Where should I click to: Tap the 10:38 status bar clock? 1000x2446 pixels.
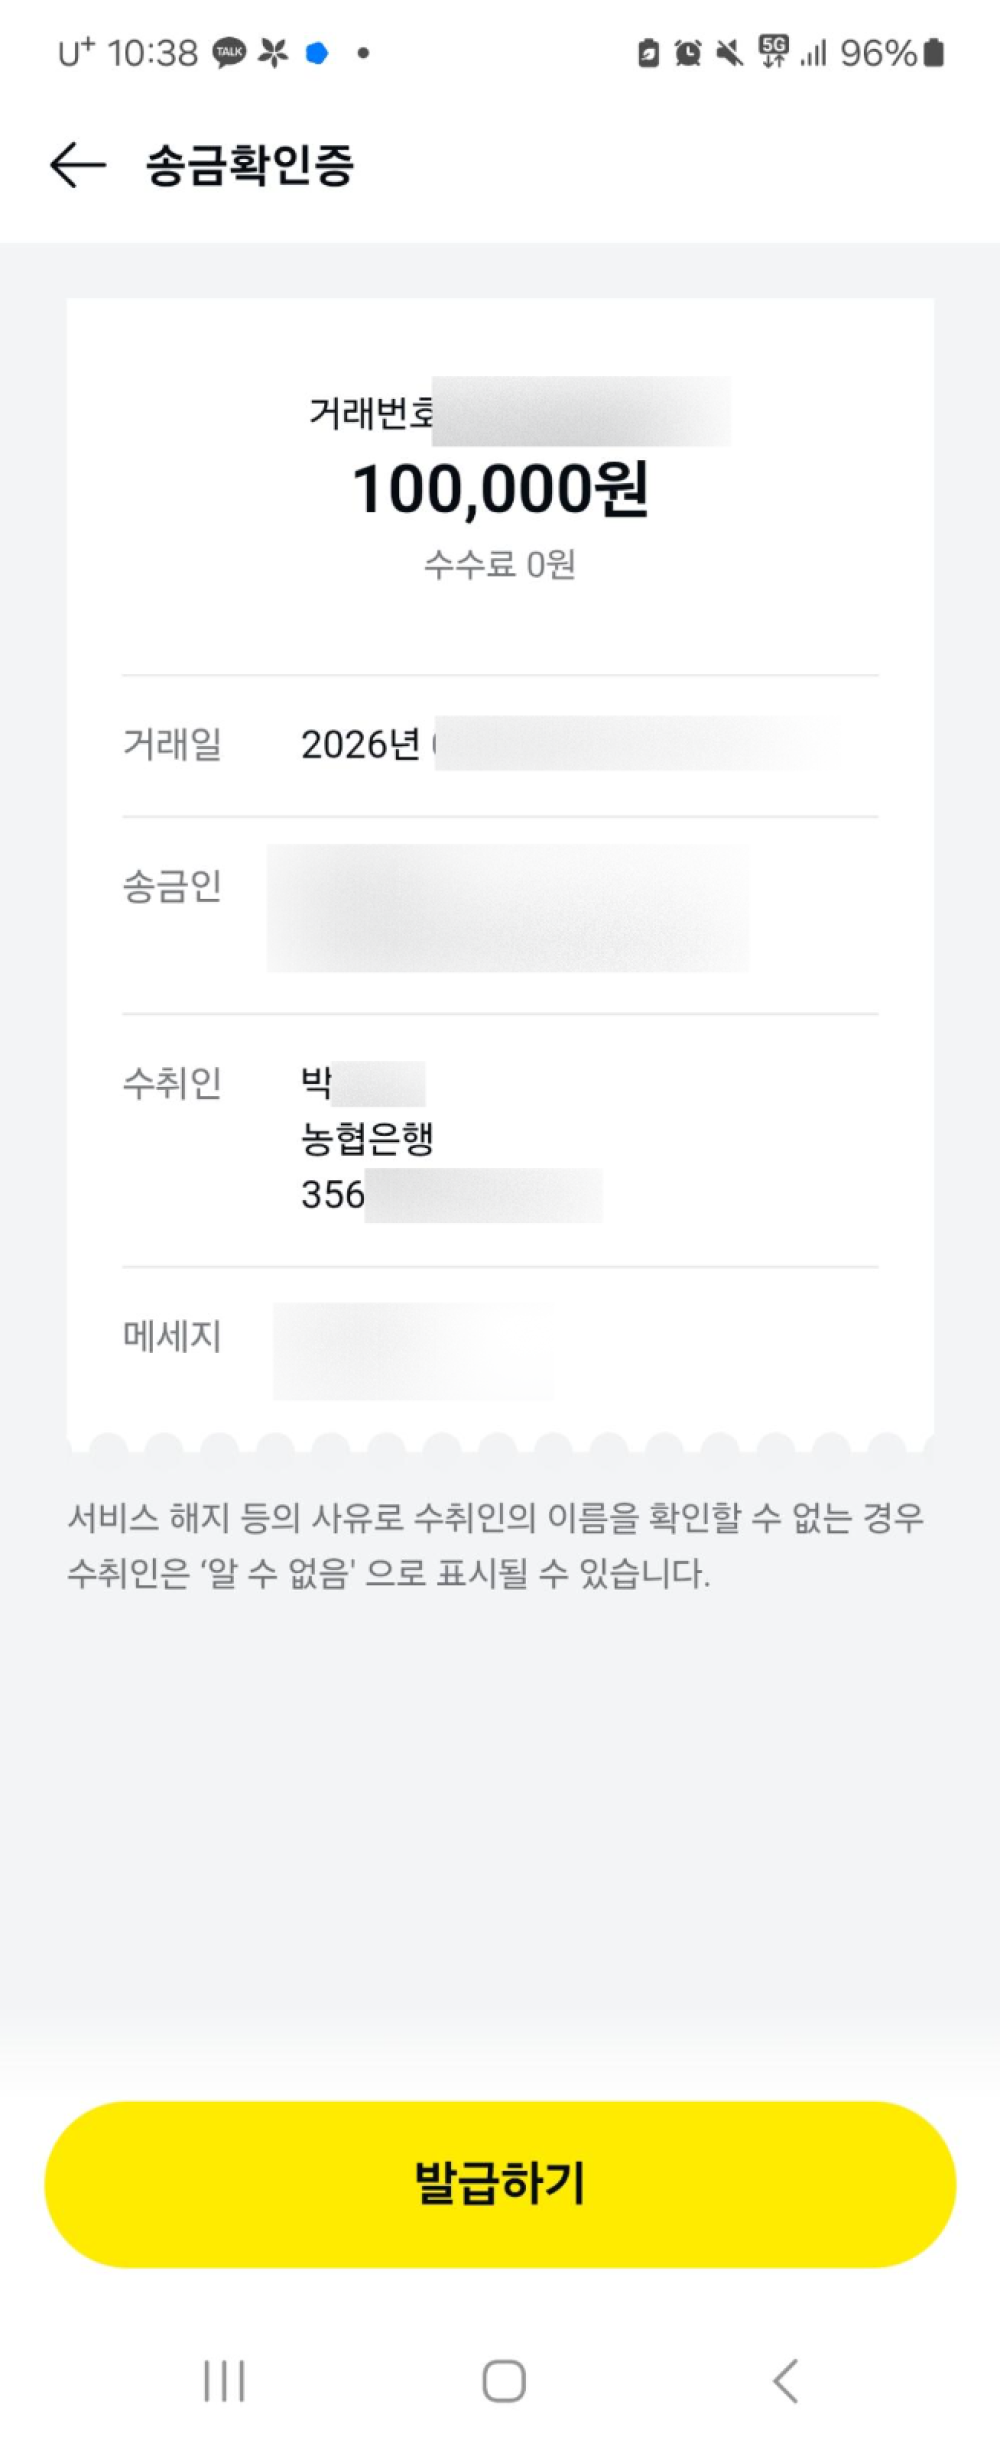[x=152, y=52]
